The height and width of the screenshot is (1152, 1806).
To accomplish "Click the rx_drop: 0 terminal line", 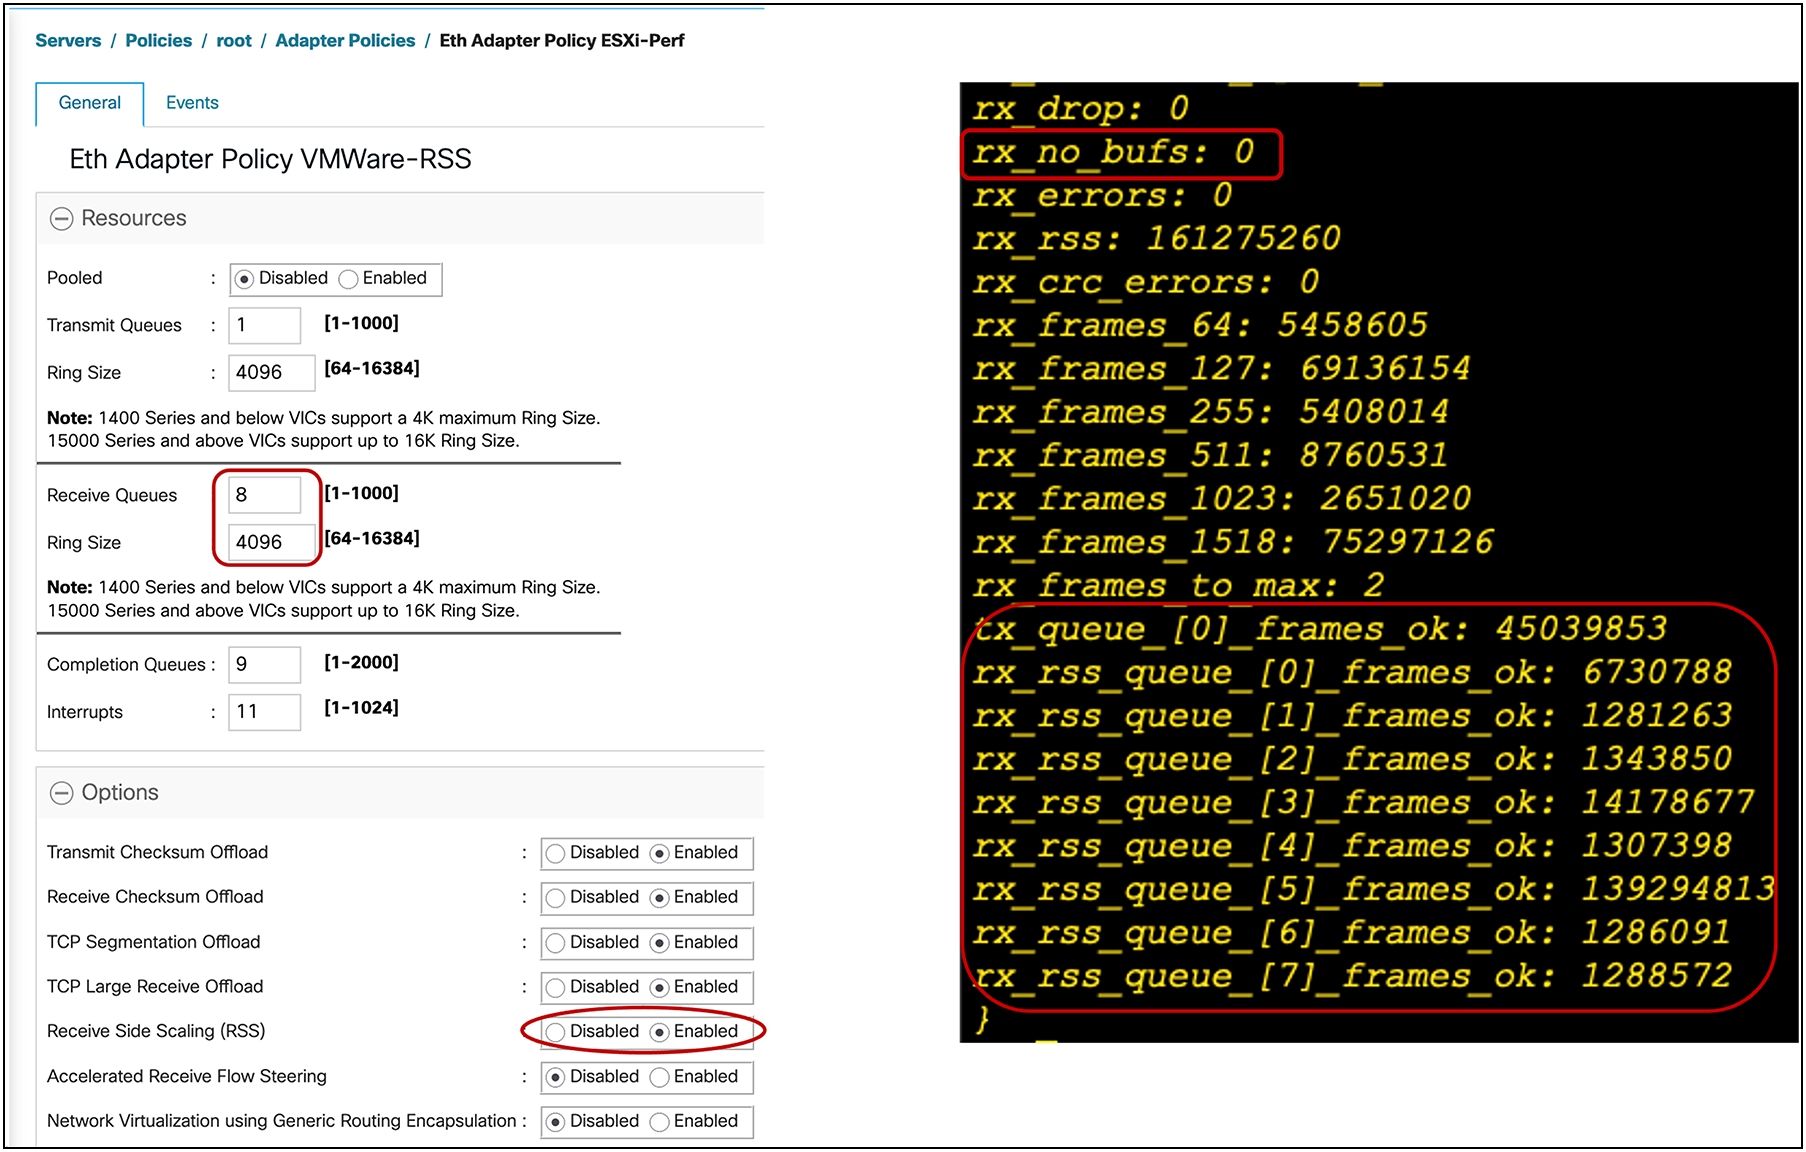I will point(1081,108).
